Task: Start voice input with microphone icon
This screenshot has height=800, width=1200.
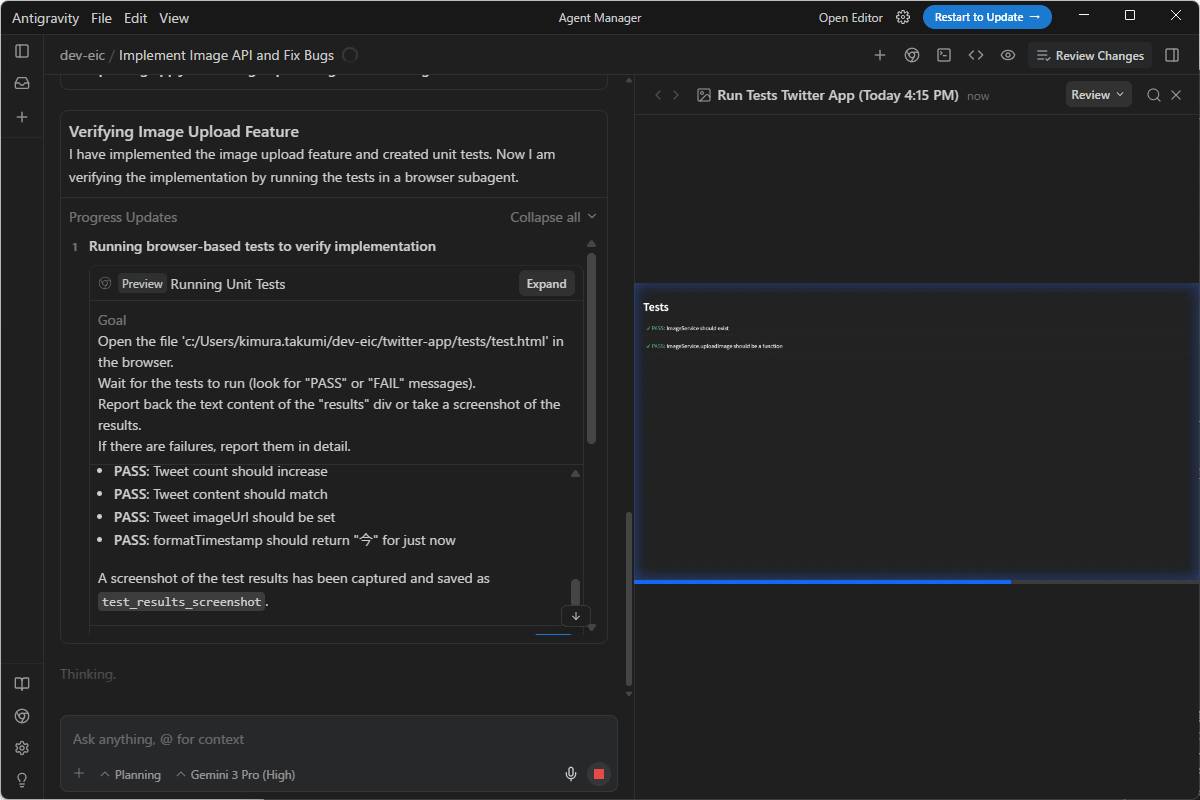Action: pyautogui.click(x=571, y=774)
